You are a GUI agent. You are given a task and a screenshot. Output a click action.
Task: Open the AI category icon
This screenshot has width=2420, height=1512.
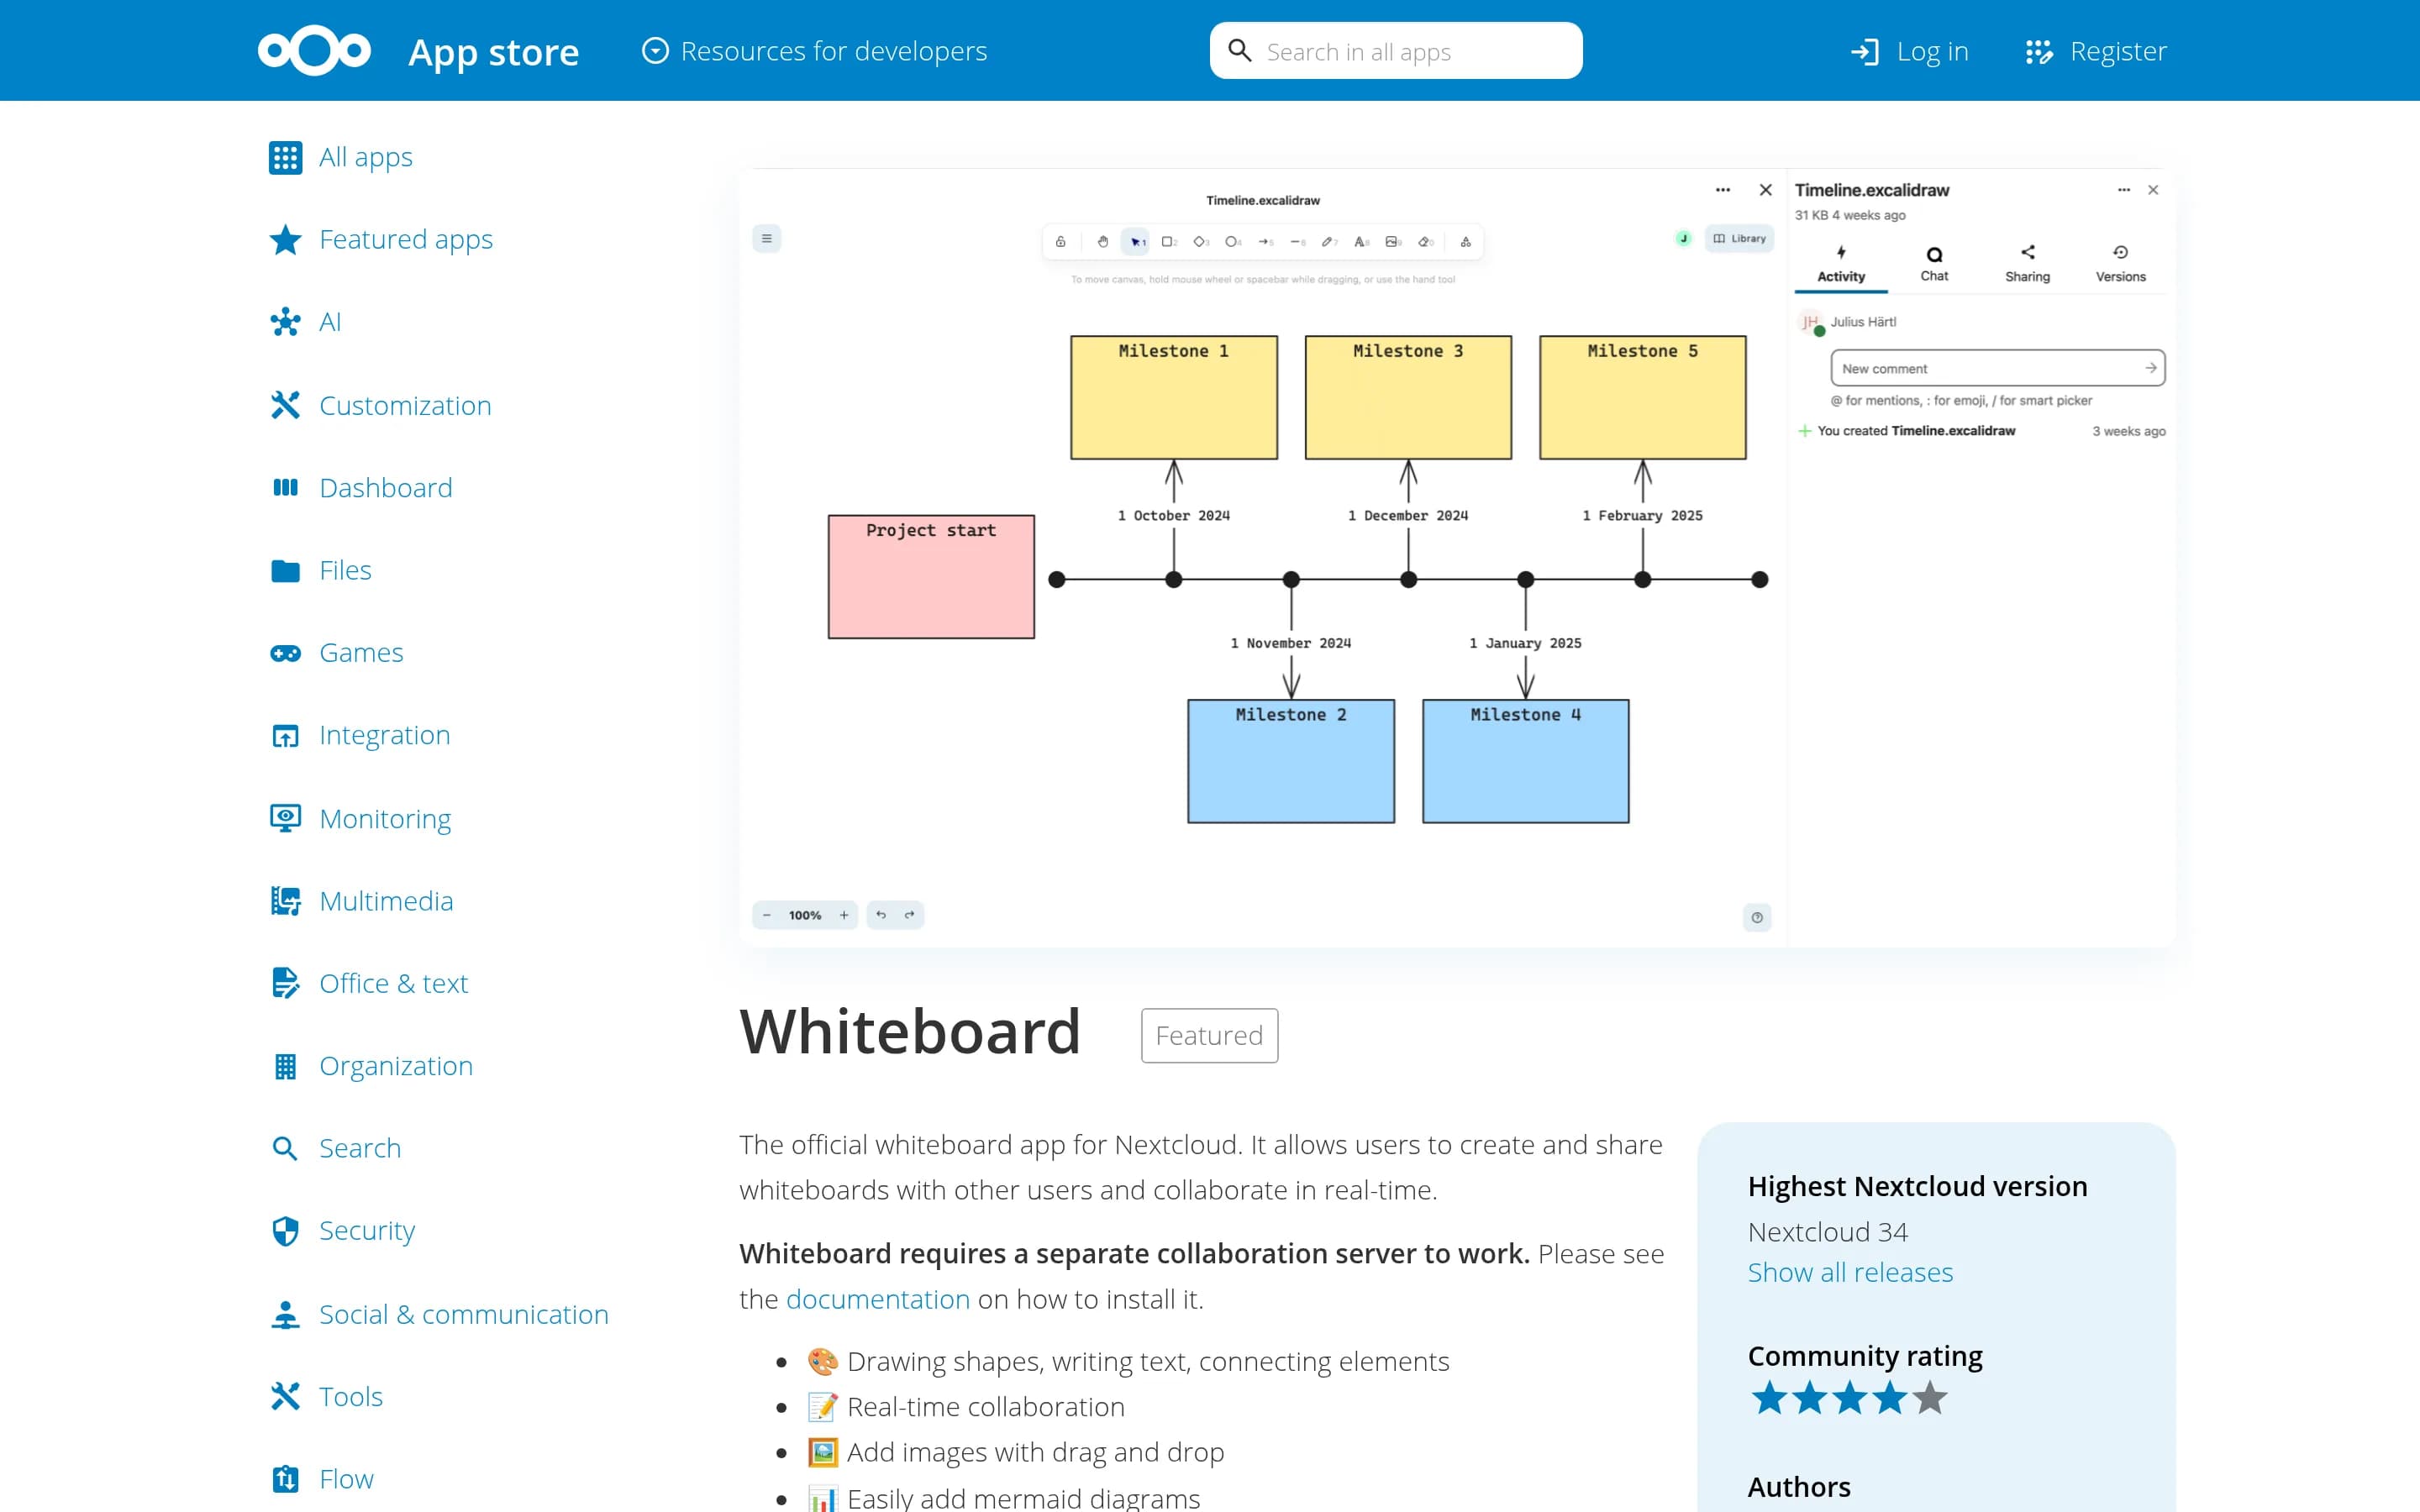(x=285, y=322)
